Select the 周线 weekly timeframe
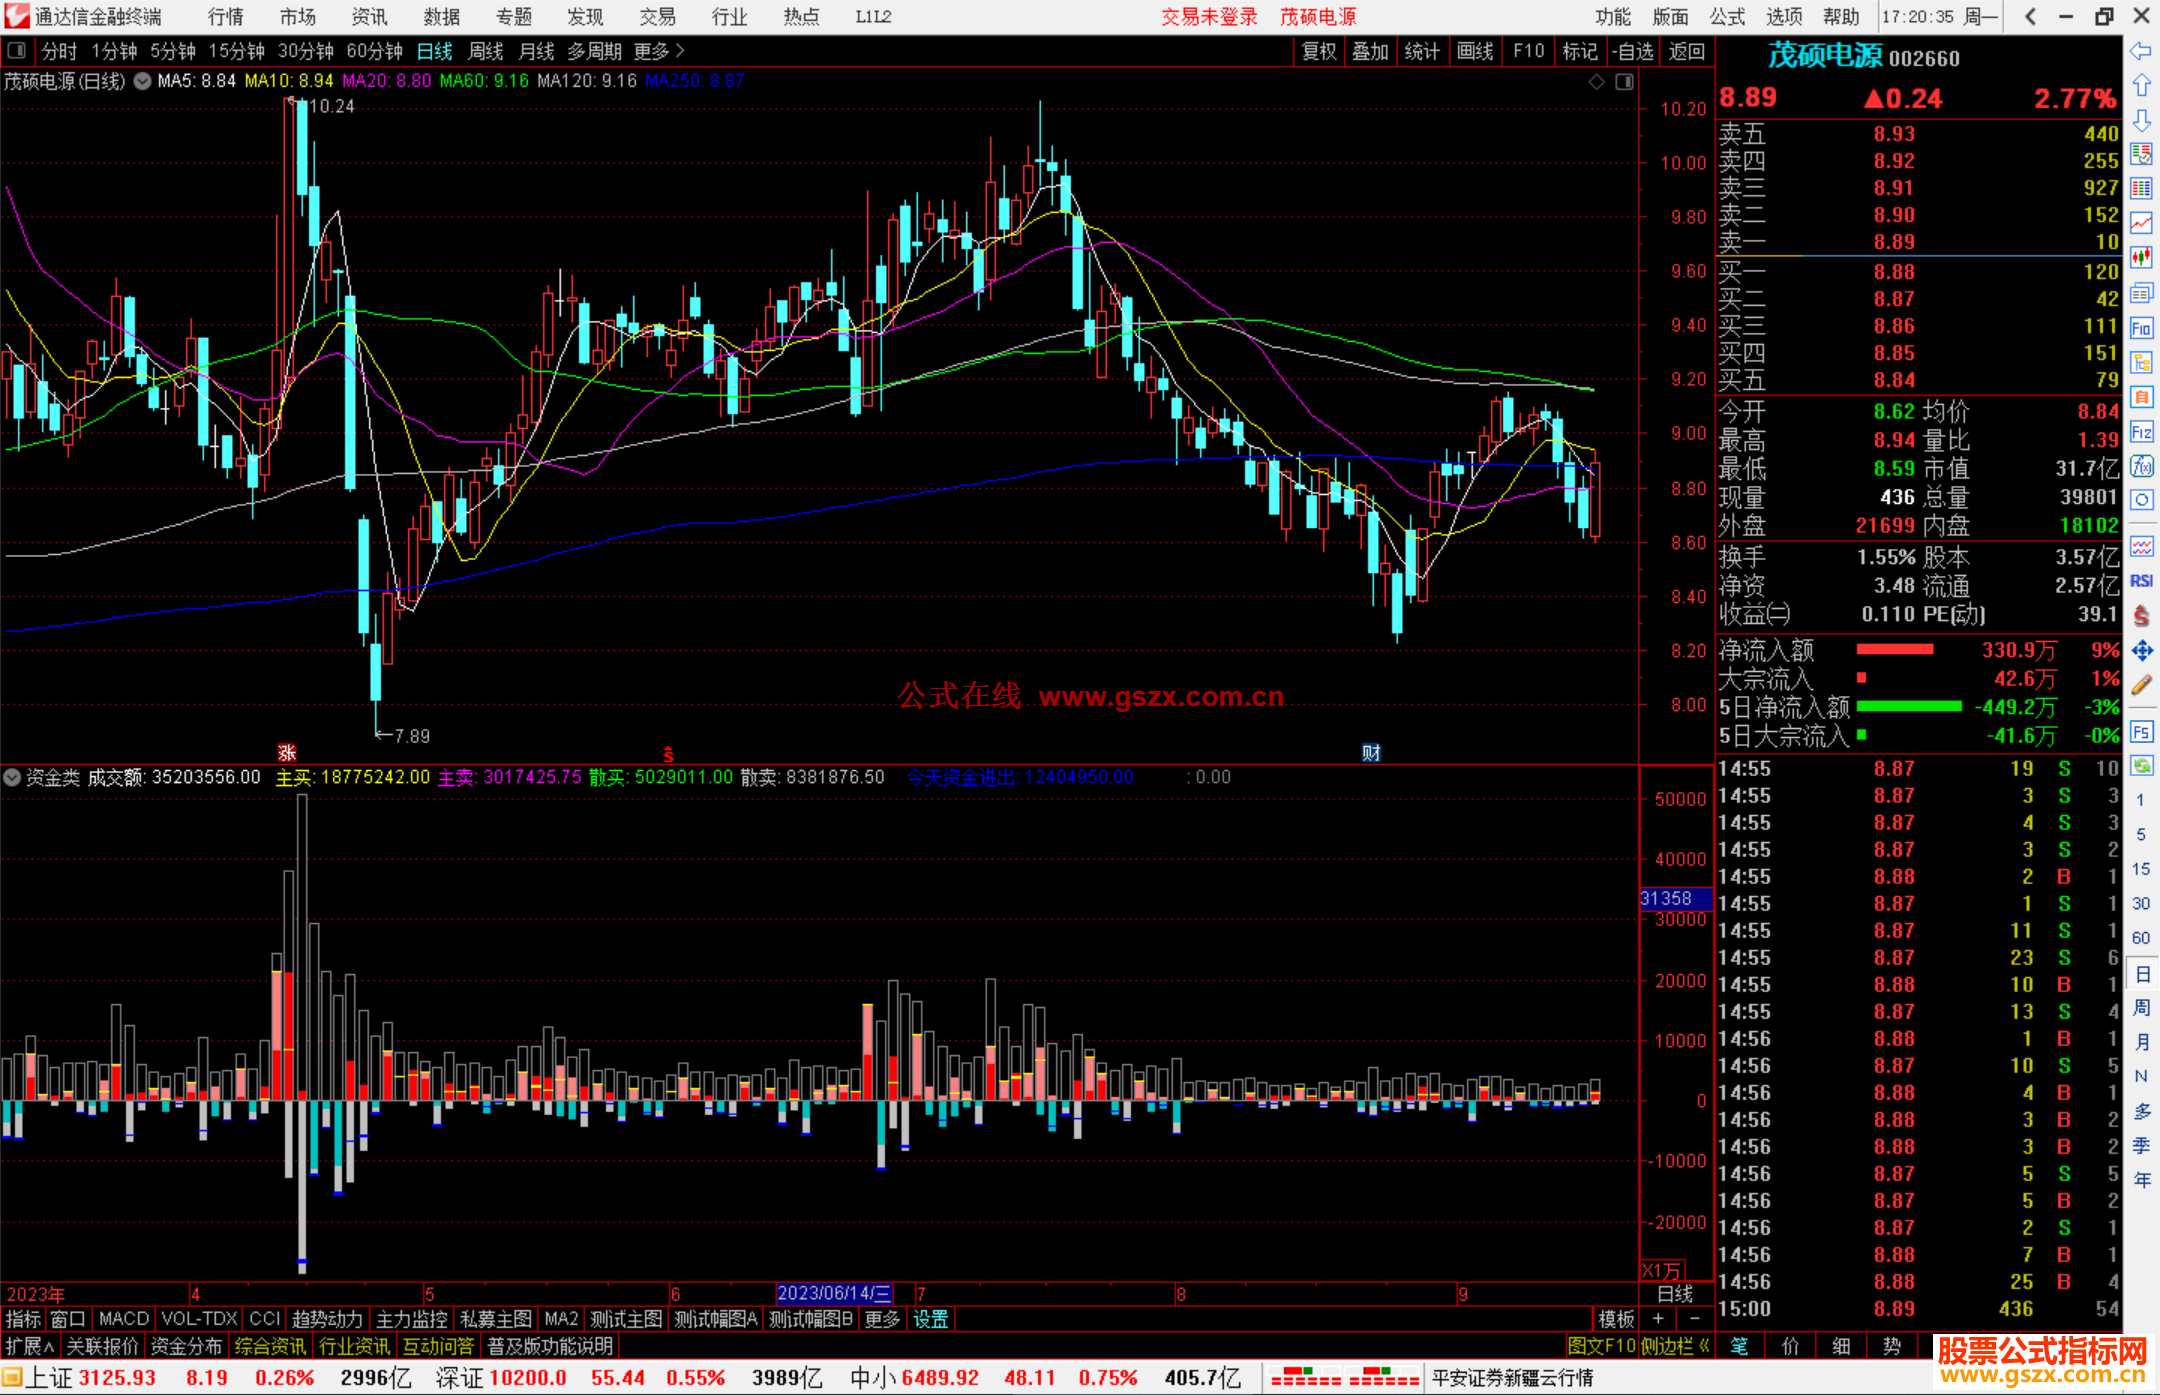This screenshot has height=1395, width=2160. [486, 51]
